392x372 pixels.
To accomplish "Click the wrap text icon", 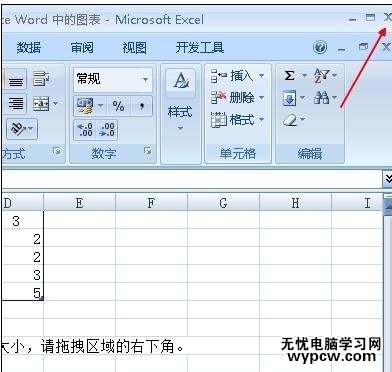I will click(x=41, y=79).
